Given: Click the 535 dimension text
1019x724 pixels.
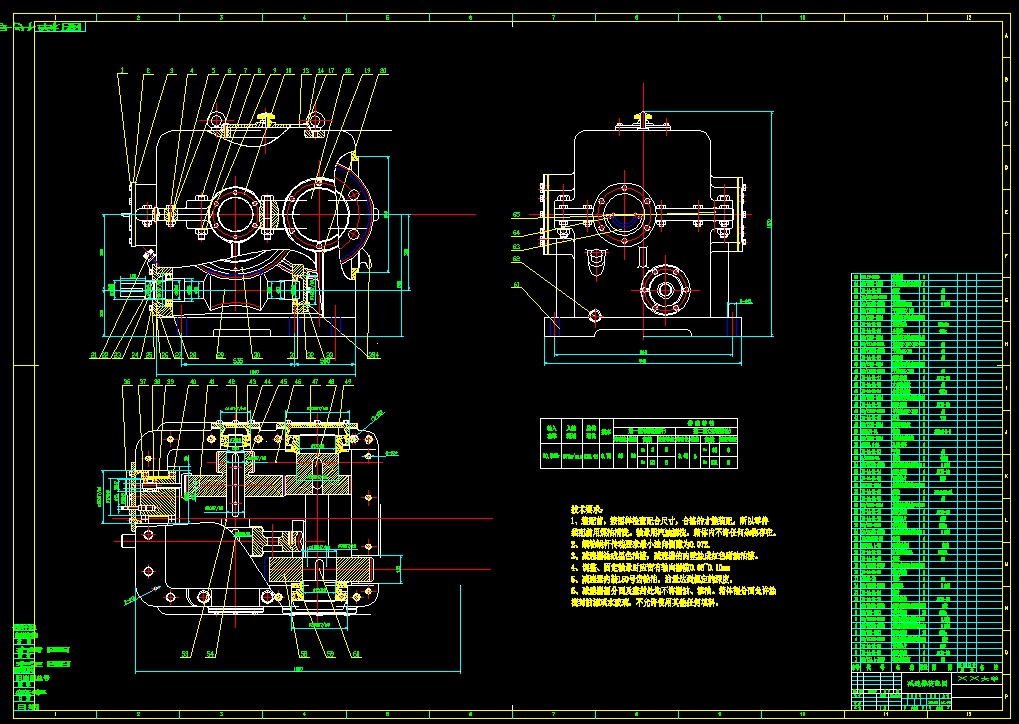Looking at the screenshot, I should [x=238, y=361].
